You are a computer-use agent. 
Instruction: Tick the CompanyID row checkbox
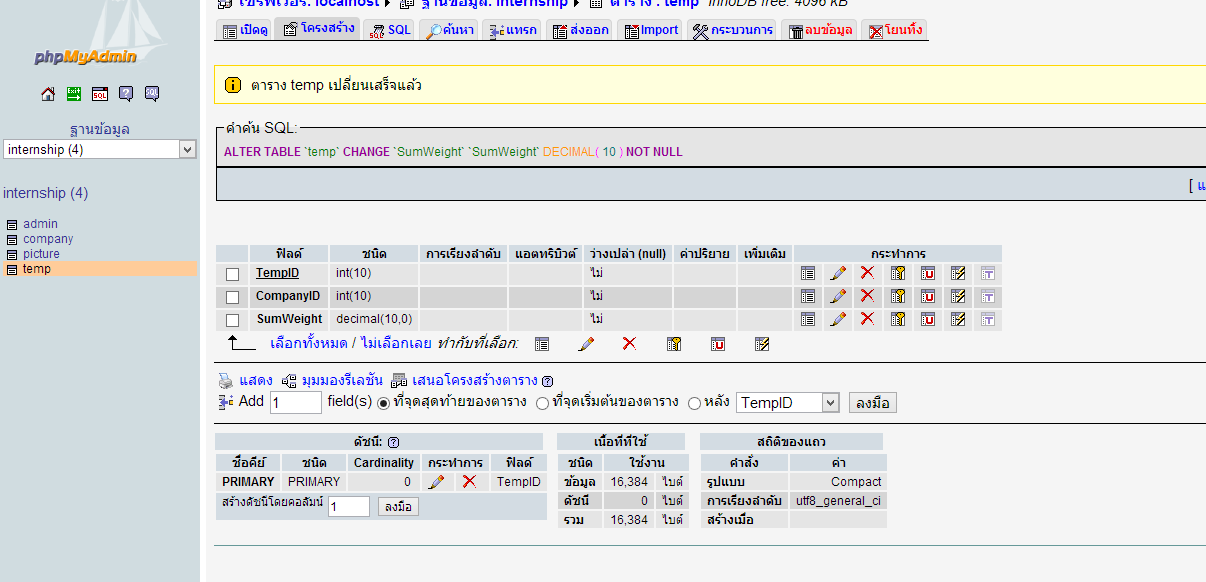coord(233,297)
